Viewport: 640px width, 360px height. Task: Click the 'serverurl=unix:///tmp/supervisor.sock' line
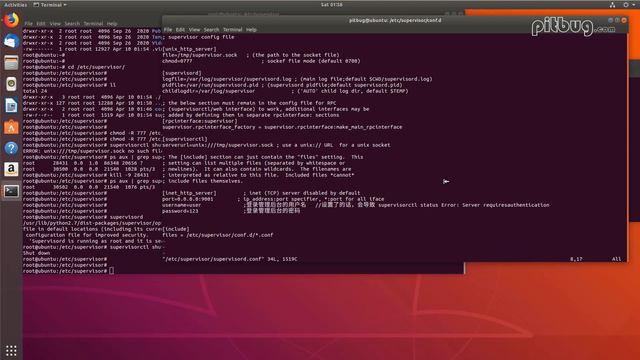(x=276, y=145)
